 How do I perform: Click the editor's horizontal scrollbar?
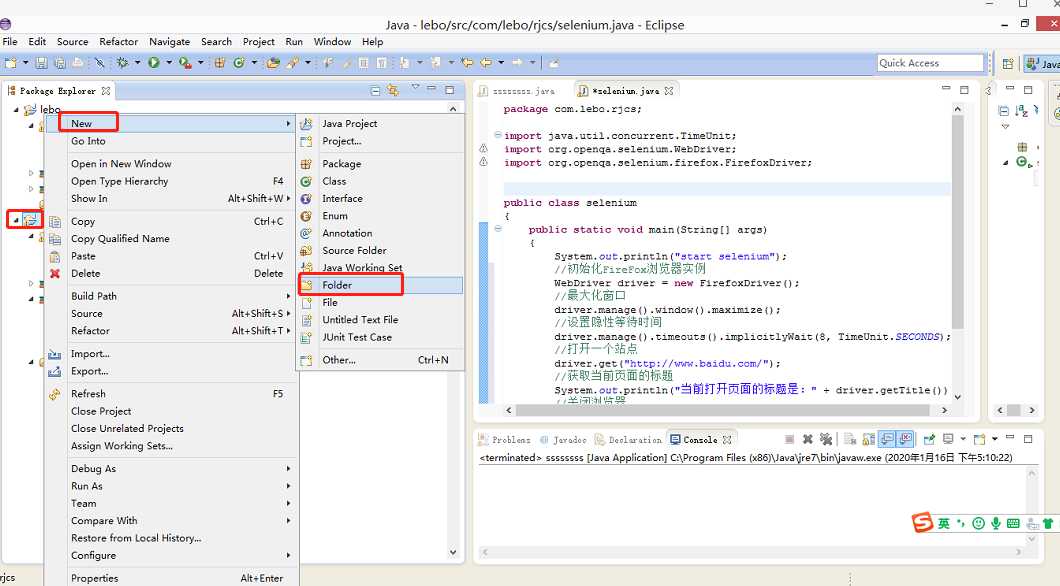click(x=720, y=410)
